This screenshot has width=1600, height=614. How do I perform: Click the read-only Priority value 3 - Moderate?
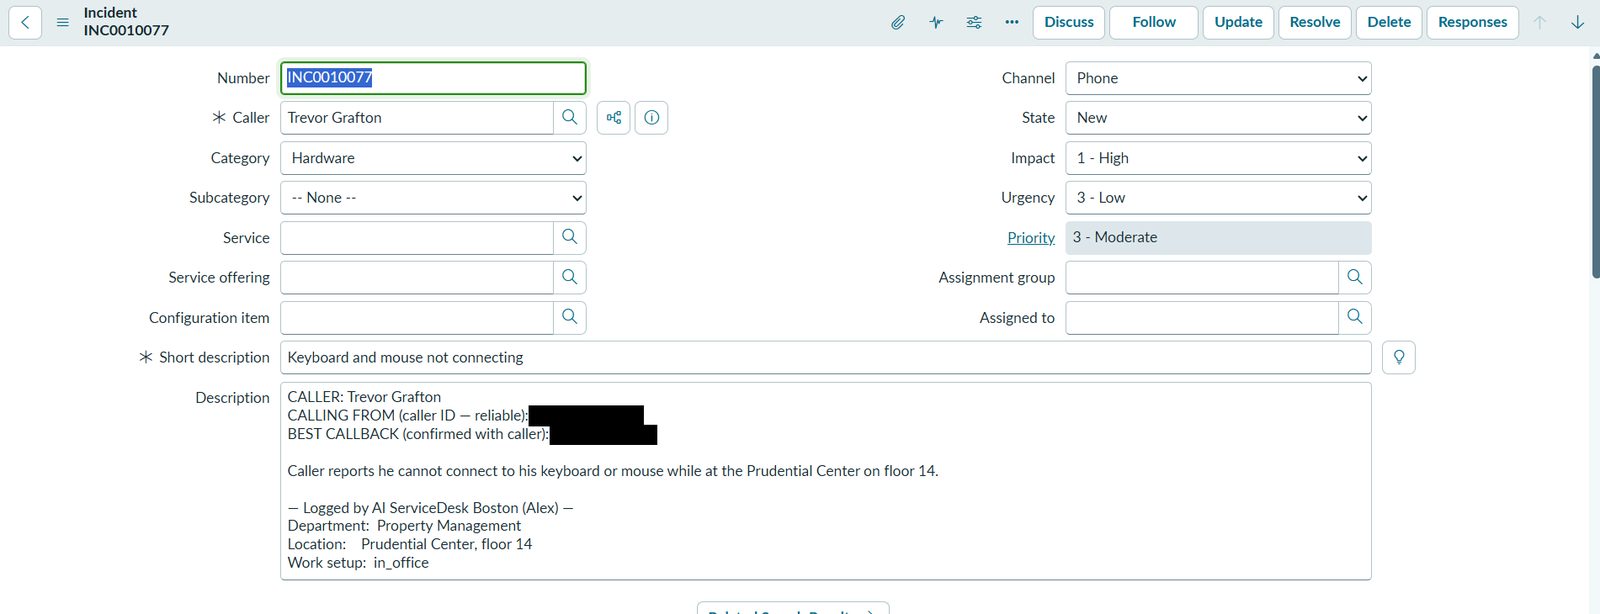[1218, 237]
